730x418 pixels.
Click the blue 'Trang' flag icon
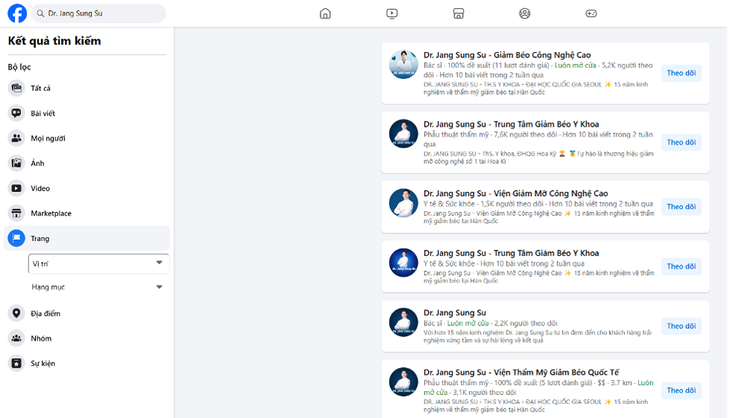[x=16, y=238]
